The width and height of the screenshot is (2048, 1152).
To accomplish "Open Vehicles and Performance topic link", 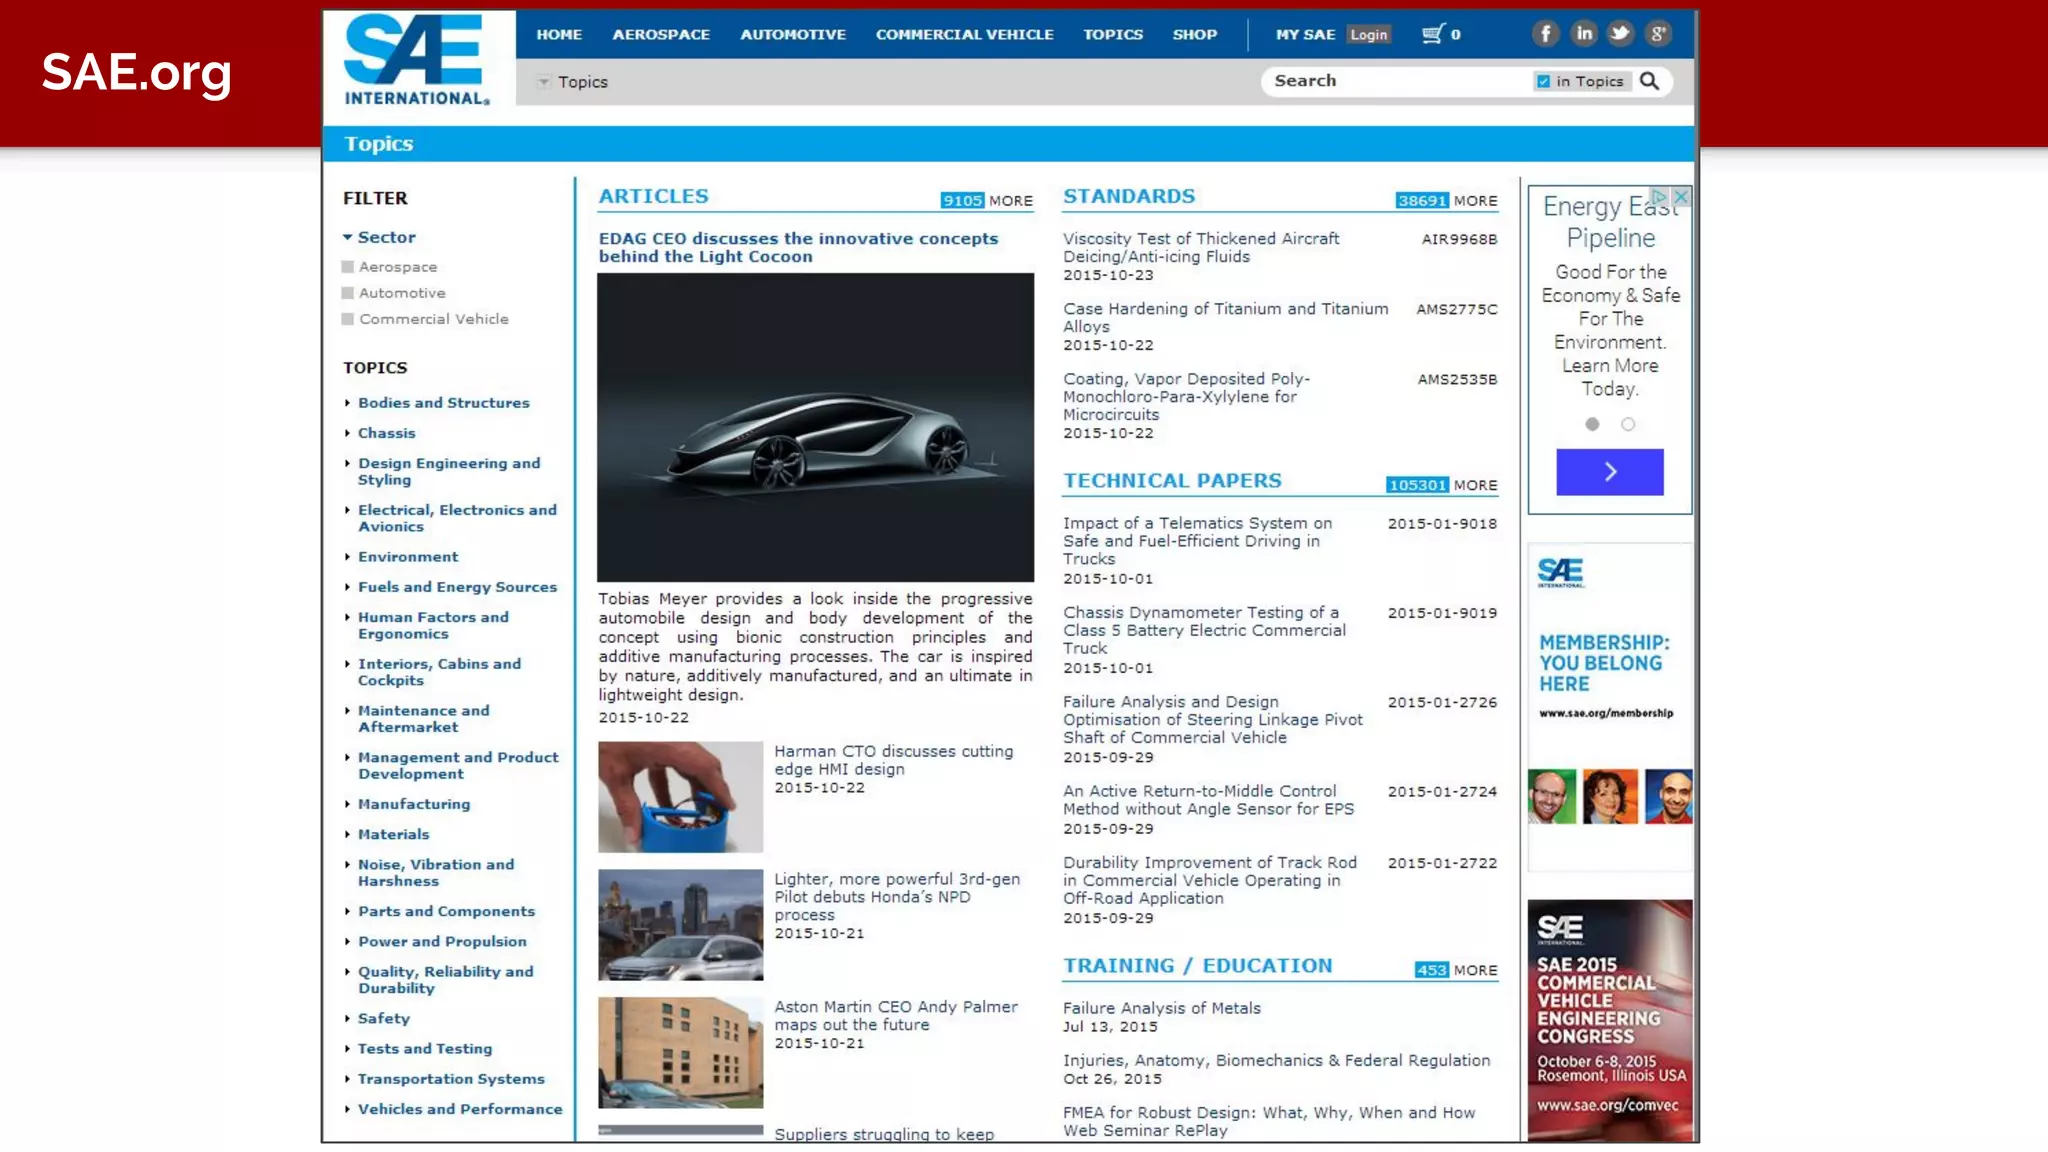I will coord(460,1109).
